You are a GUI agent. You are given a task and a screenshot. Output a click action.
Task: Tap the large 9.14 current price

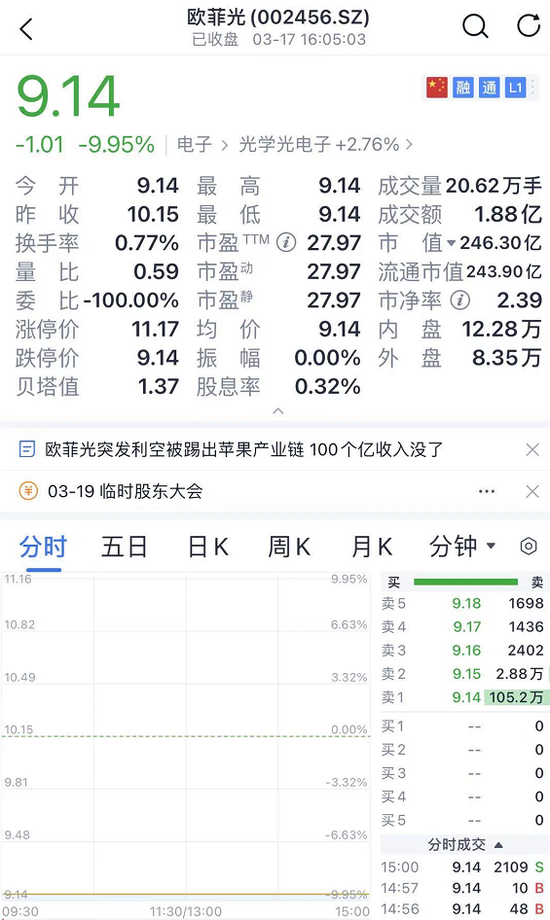pos(68,97)
